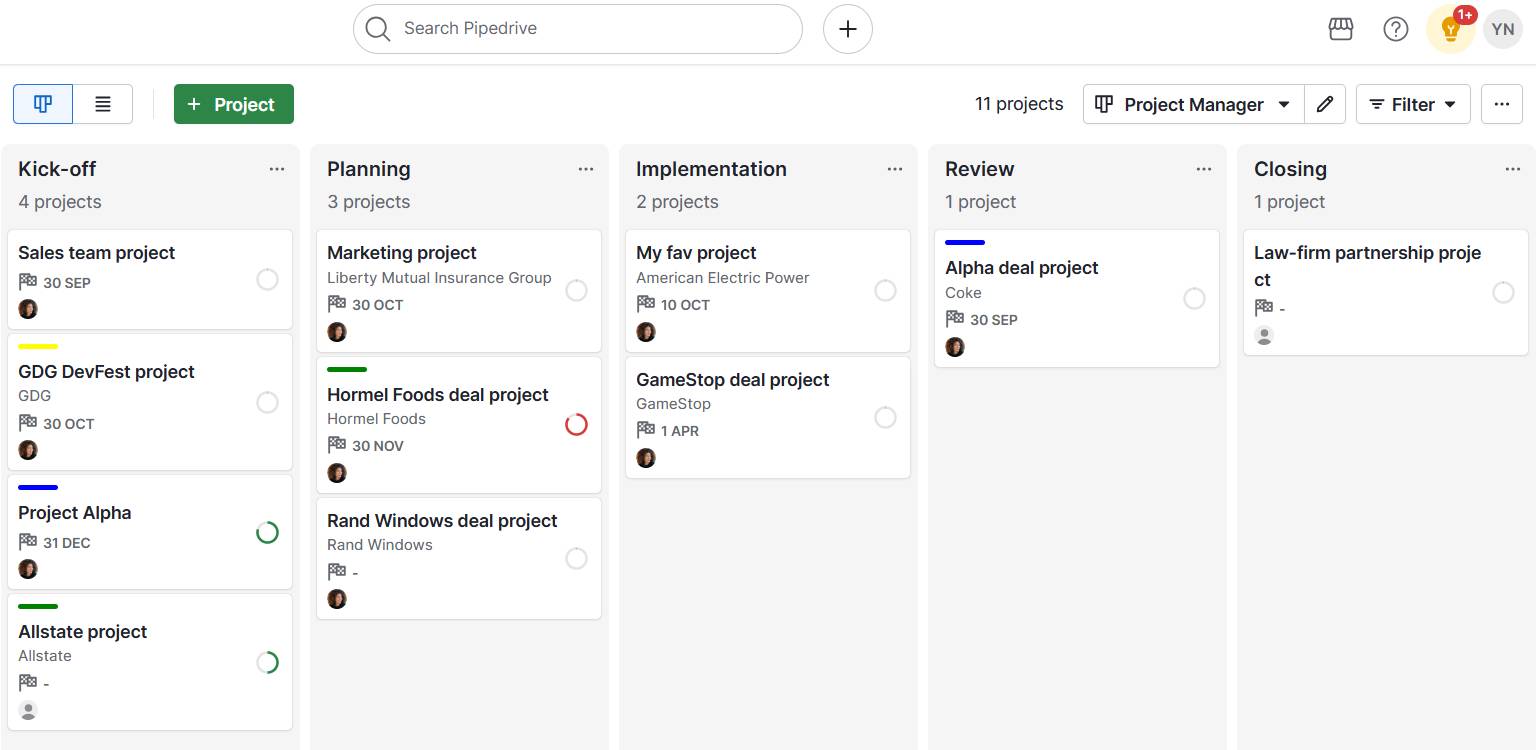Mark Sales team project as complete
The height and width of the screenshot is (750, 1536).
267,279
